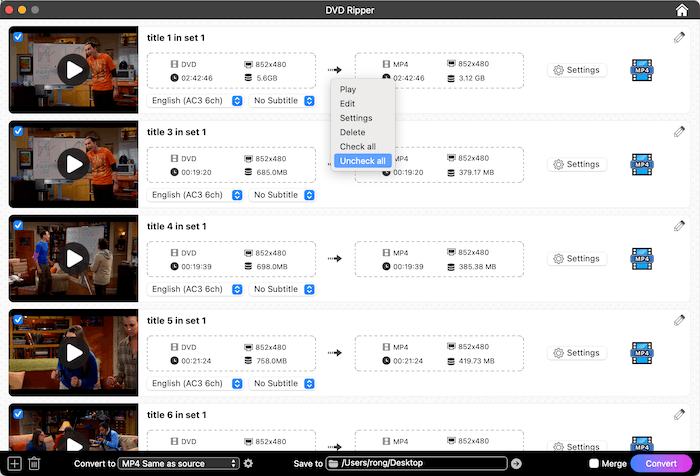This screenshot has height=476, width=700.
Task: Open the Convert to format dropdown
Action: point(178,463)
